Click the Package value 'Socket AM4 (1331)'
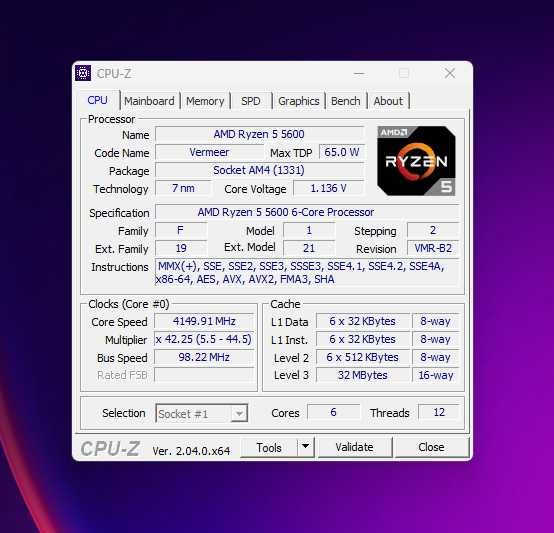The height and width of the screenshot is (533, 554). point(259,170)
